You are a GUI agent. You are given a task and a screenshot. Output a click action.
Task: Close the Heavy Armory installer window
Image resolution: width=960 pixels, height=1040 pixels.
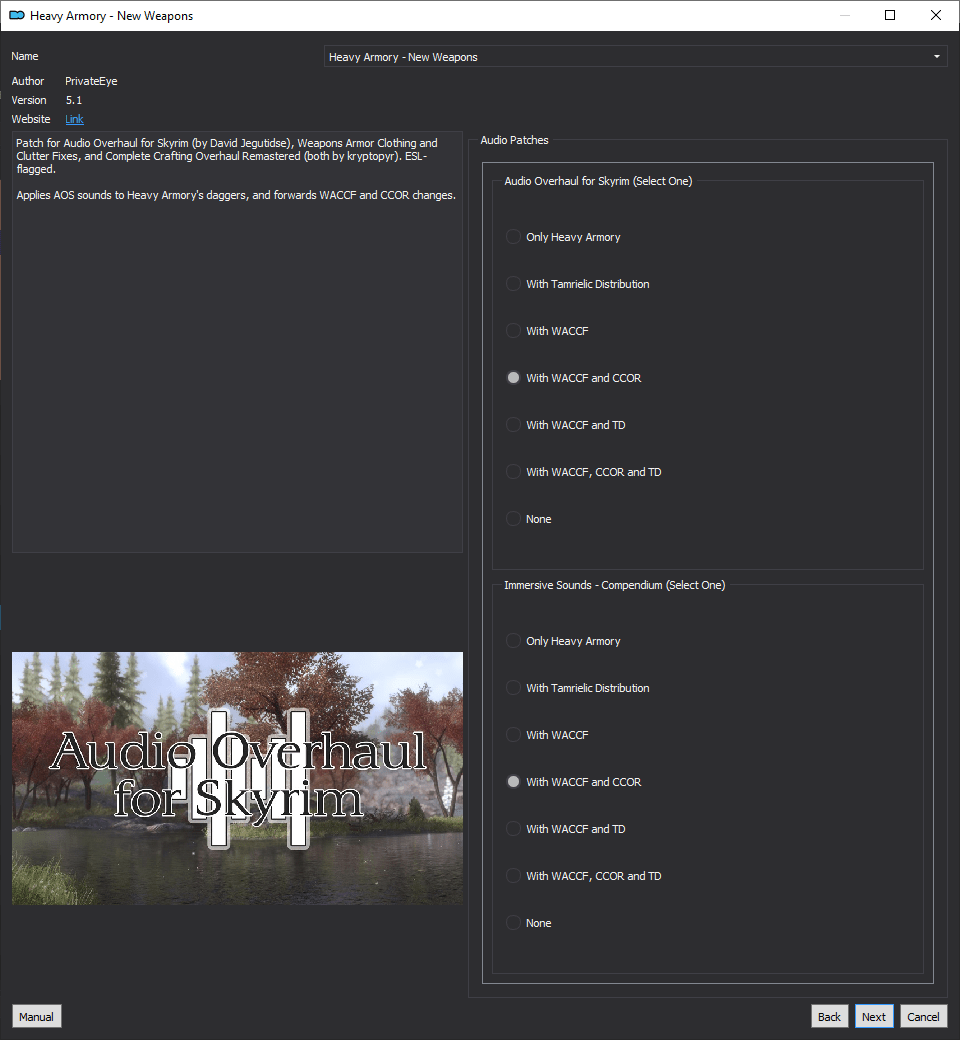(935, 15)
